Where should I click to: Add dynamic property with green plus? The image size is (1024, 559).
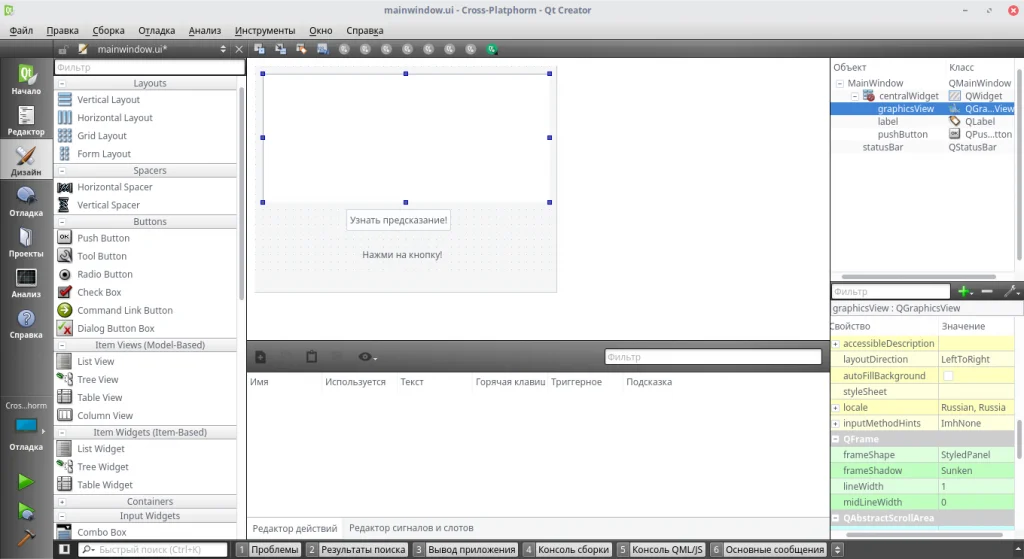[x=965, y=291]
